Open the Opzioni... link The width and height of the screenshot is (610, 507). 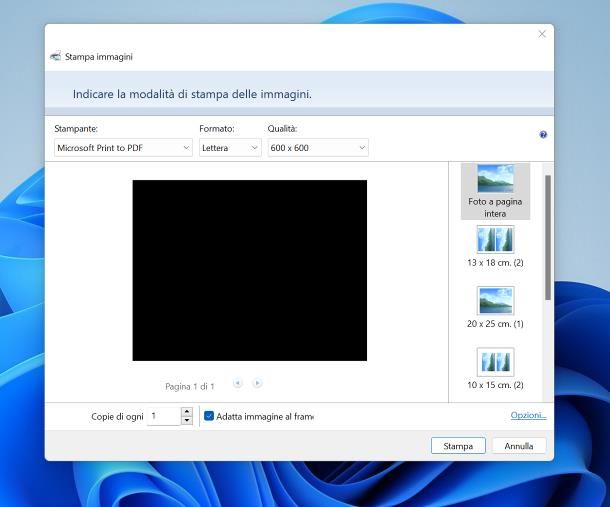pyautogui.click(x=528, y=415)
